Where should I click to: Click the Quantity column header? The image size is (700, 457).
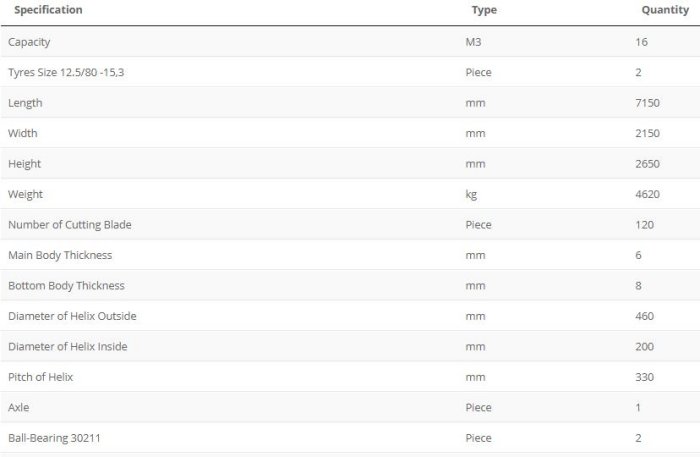[x=665, y=10]
